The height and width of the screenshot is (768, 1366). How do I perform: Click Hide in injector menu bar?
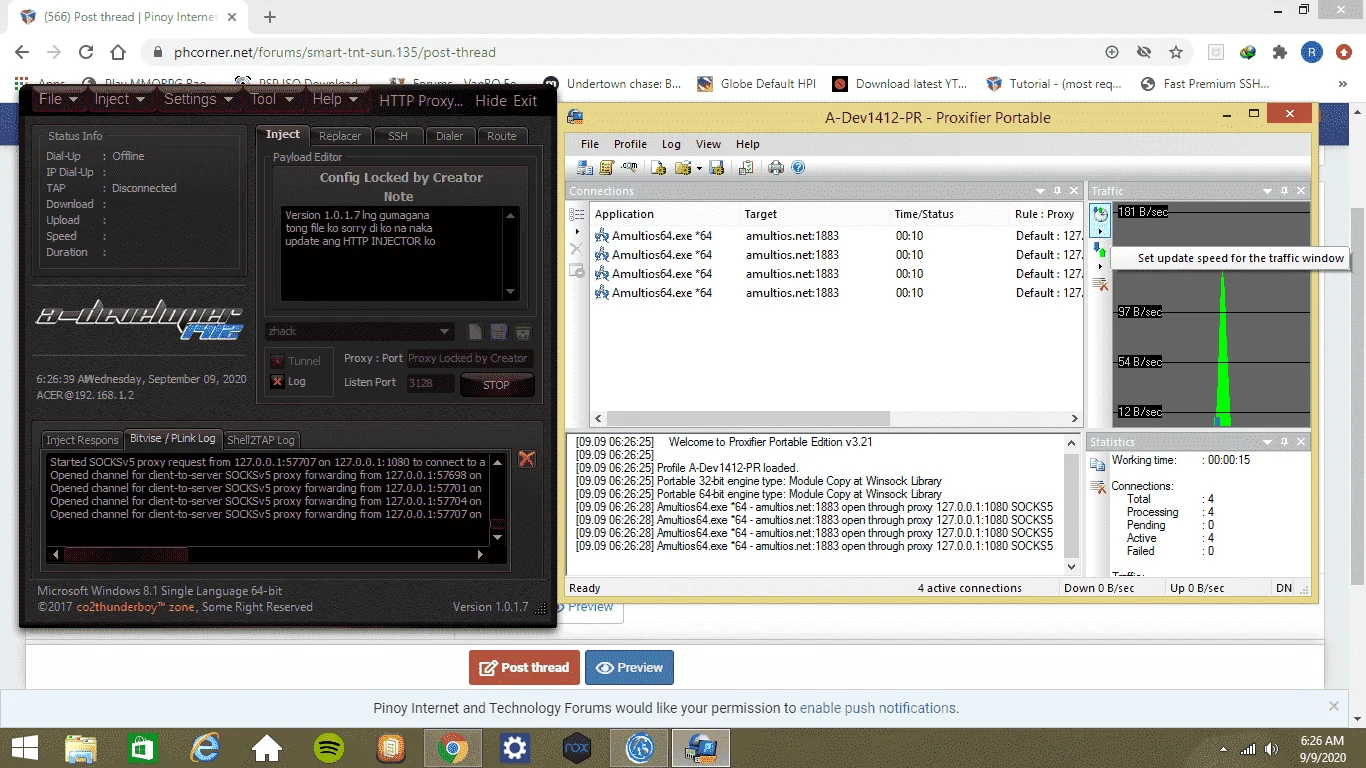tap(491, 100)
